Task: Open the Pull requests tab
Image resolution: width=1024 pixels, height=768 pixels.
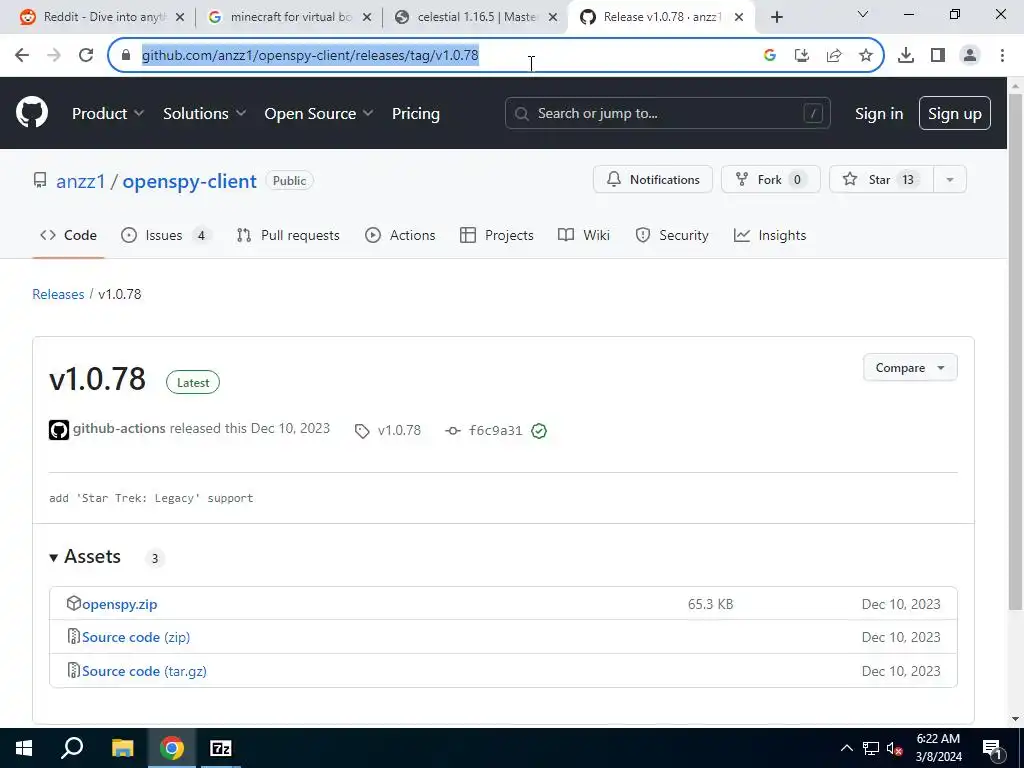Action: click(288, 235)
